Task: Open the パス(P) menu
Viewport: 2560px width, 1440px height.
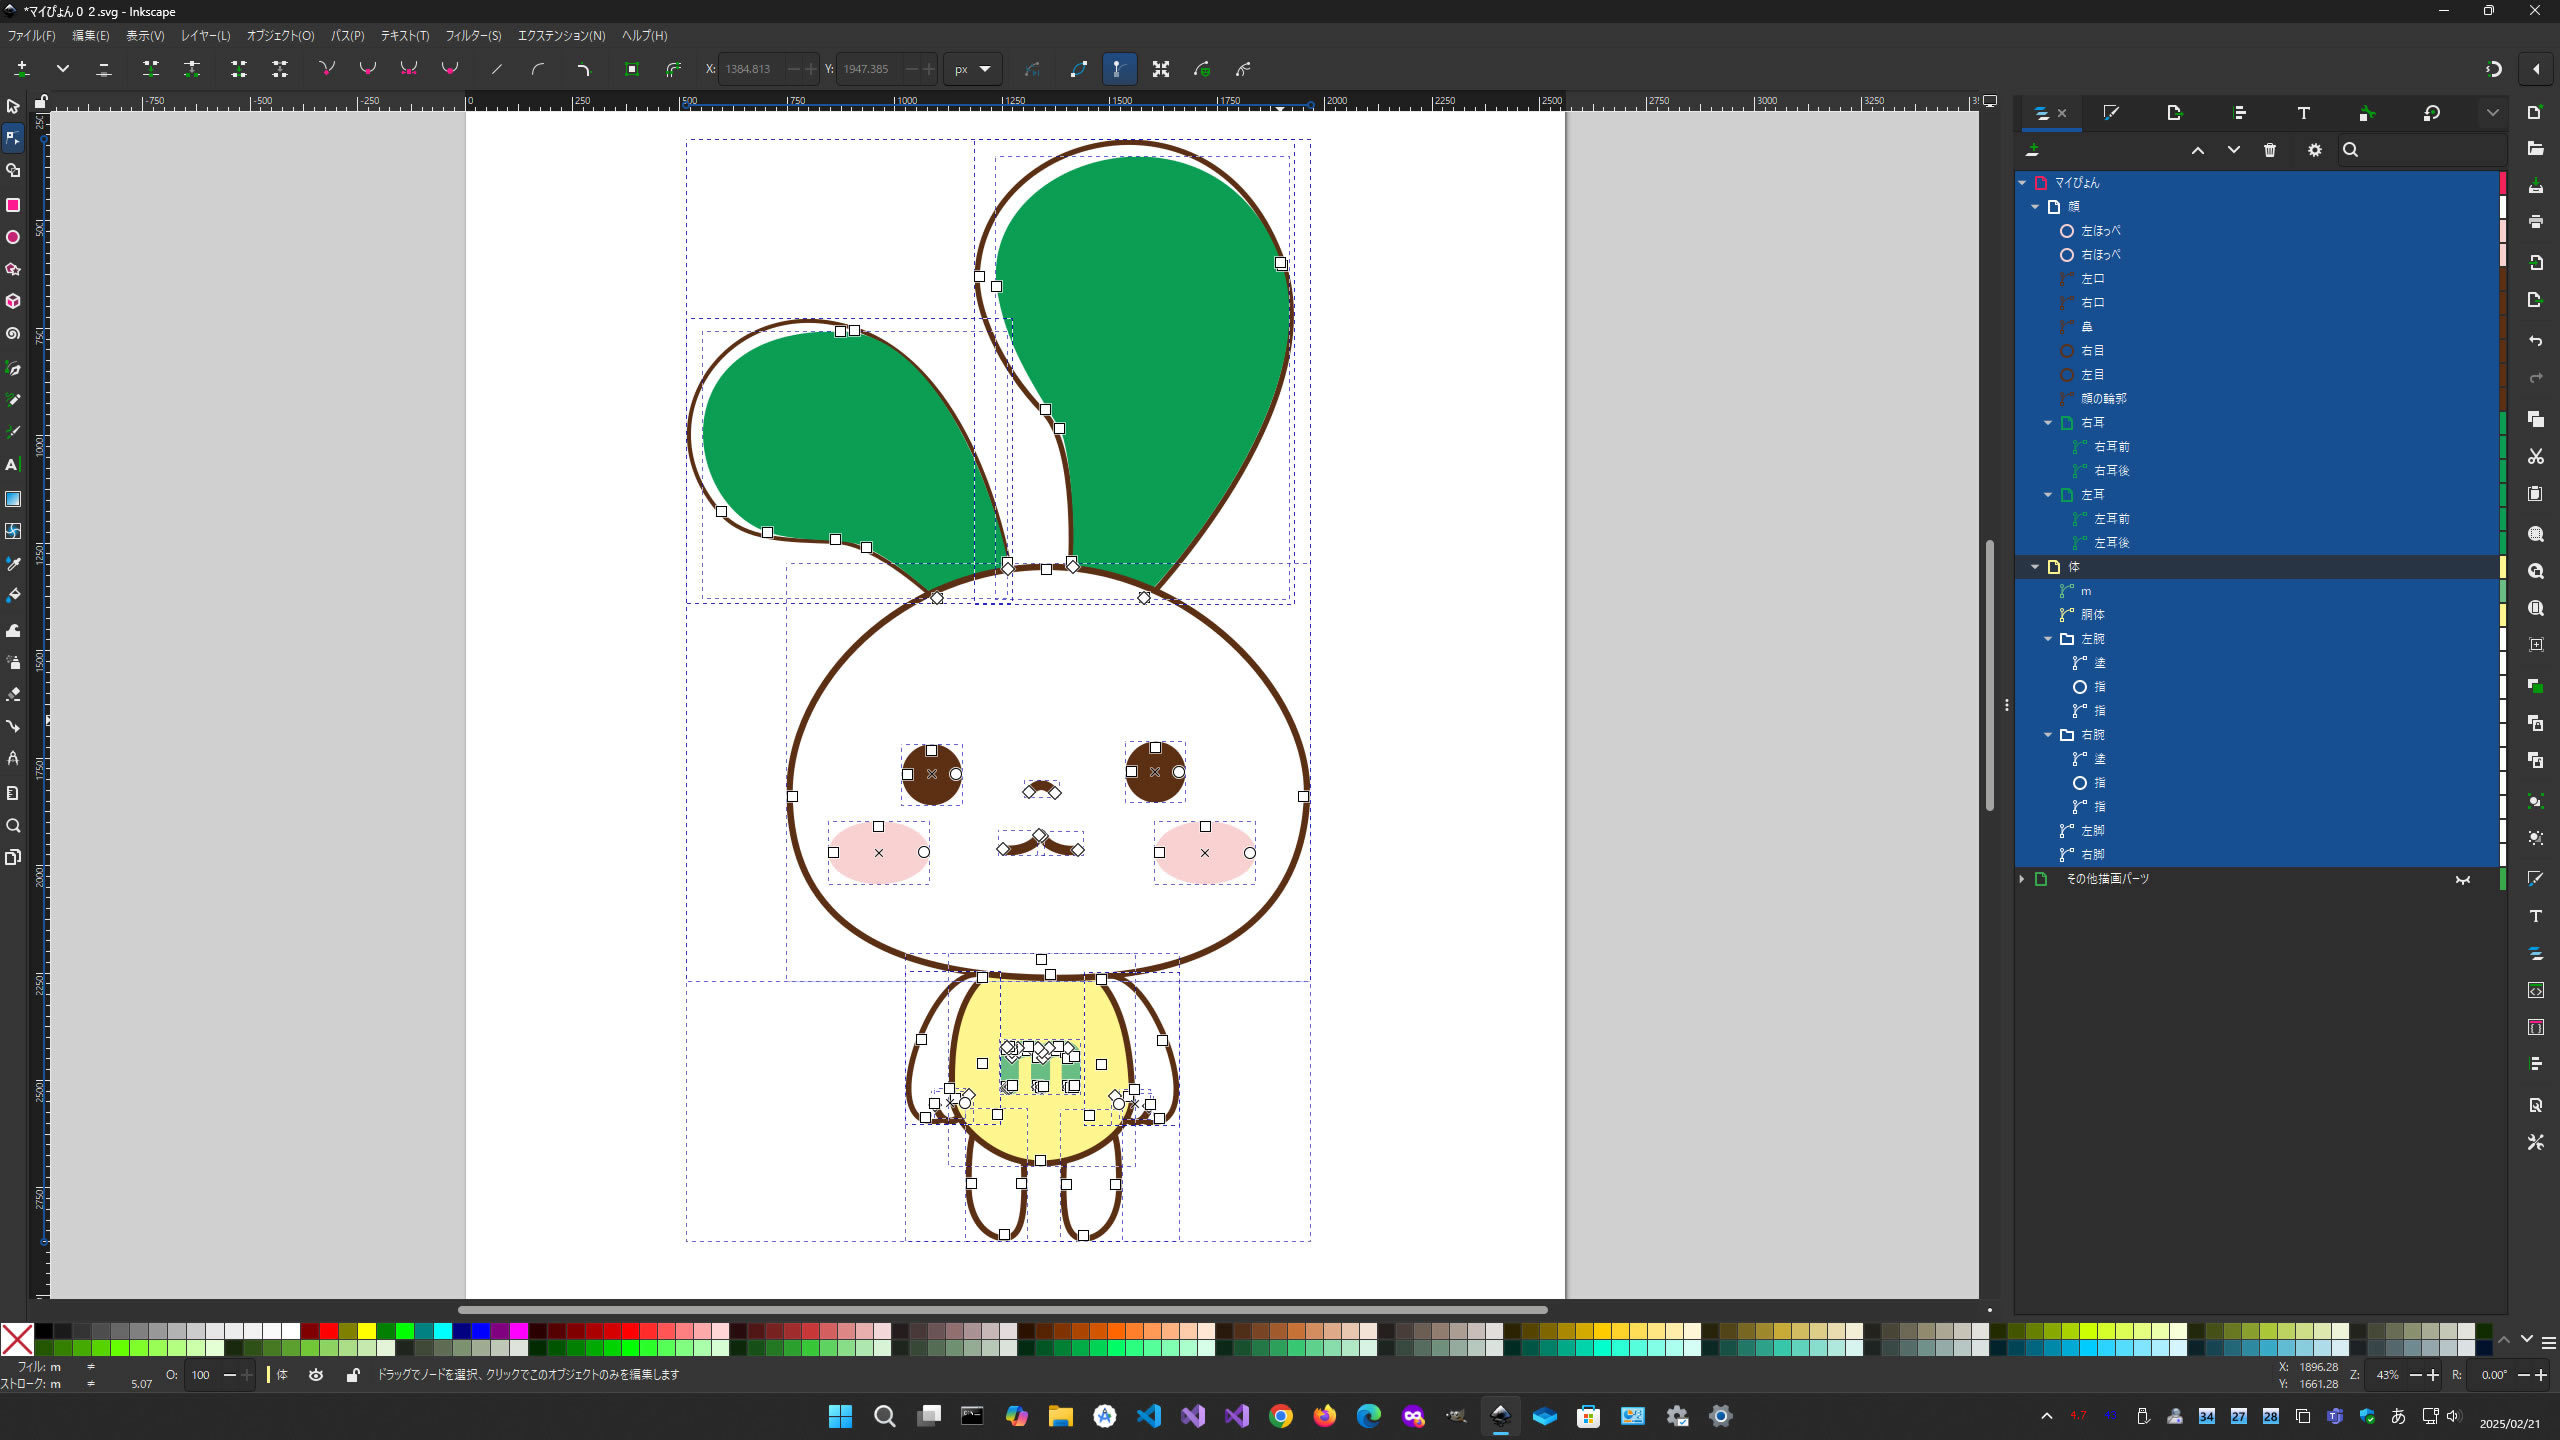Action: pyautogui.click(x=347, y=36)
